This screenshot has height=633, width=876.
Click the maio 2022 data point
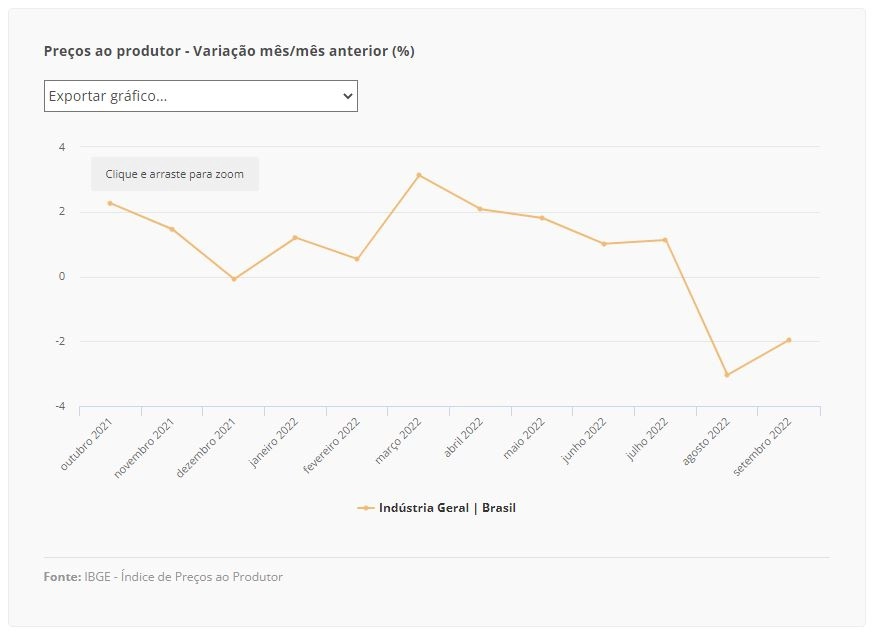542,218
